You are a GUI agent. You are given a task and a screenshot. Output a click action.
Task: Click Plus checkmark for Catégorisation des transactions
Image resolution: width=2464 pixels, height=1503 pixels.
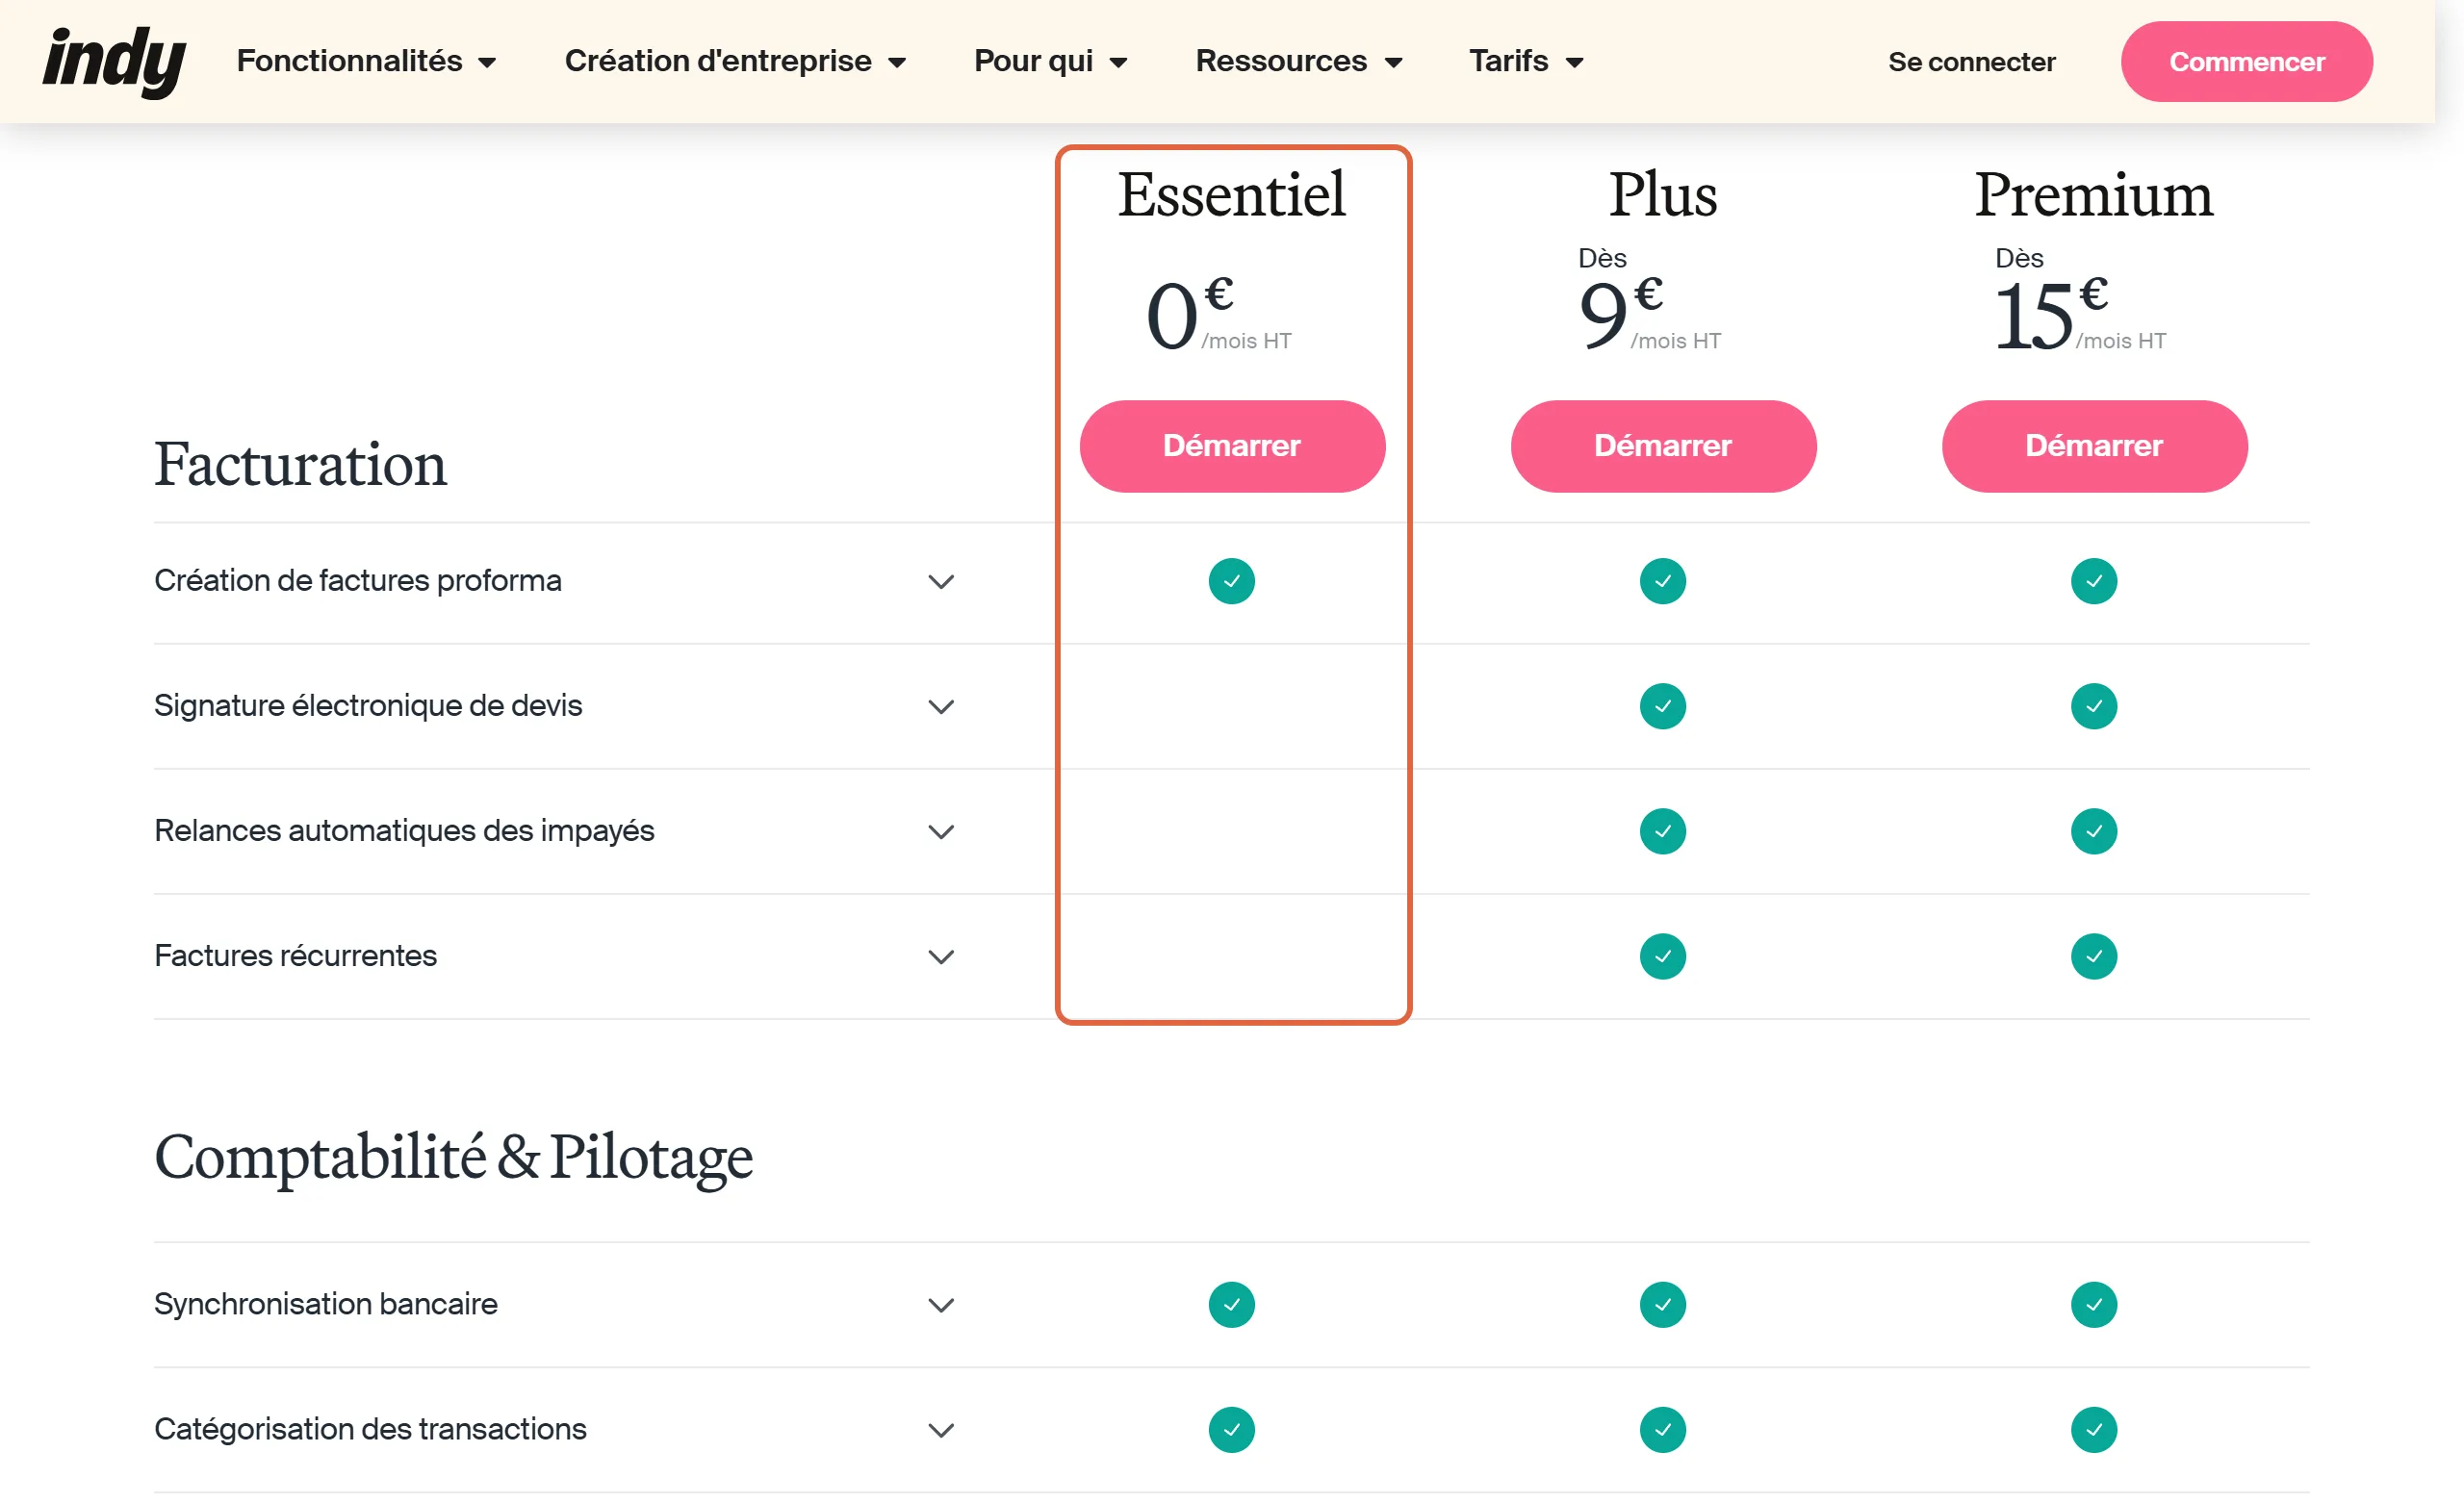1663,1430
